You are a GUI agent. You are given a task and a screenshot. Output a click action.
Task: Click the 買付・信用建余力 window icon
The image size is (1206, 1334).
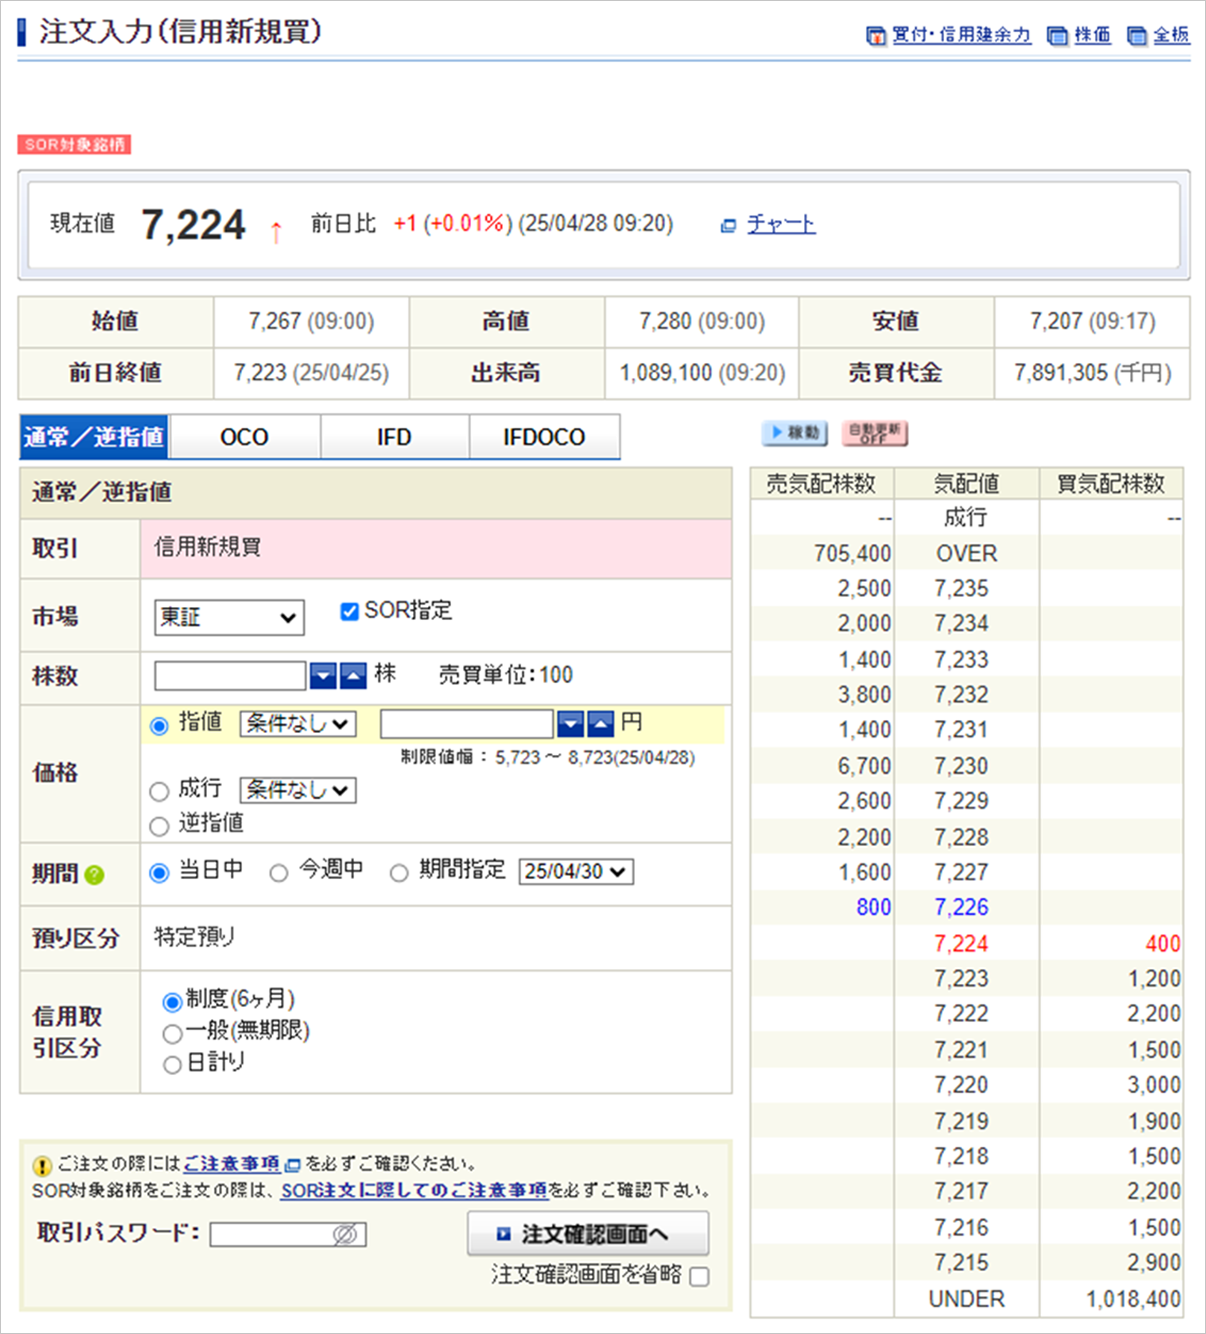876,36
